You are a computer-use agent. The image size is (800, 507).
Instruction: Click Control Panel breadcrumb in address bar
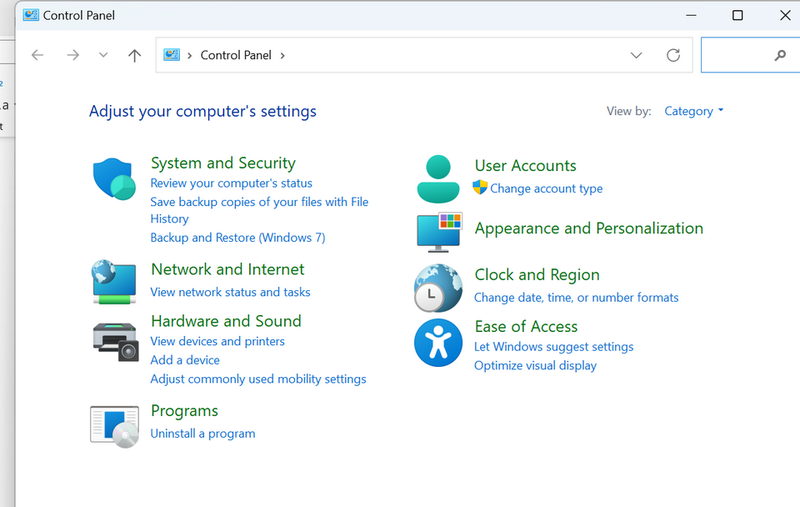[236, 55]
